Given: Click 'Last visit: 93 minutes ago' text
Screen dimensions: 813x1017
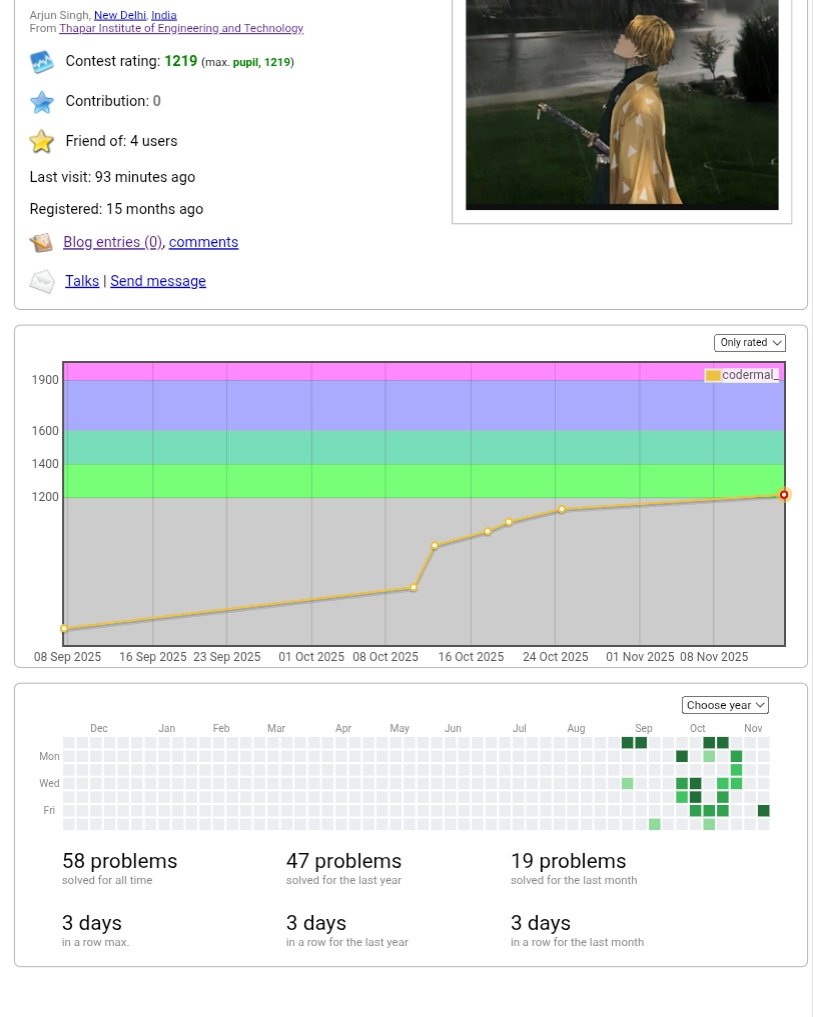Looking at the screenshot, I should click(112, 177).
